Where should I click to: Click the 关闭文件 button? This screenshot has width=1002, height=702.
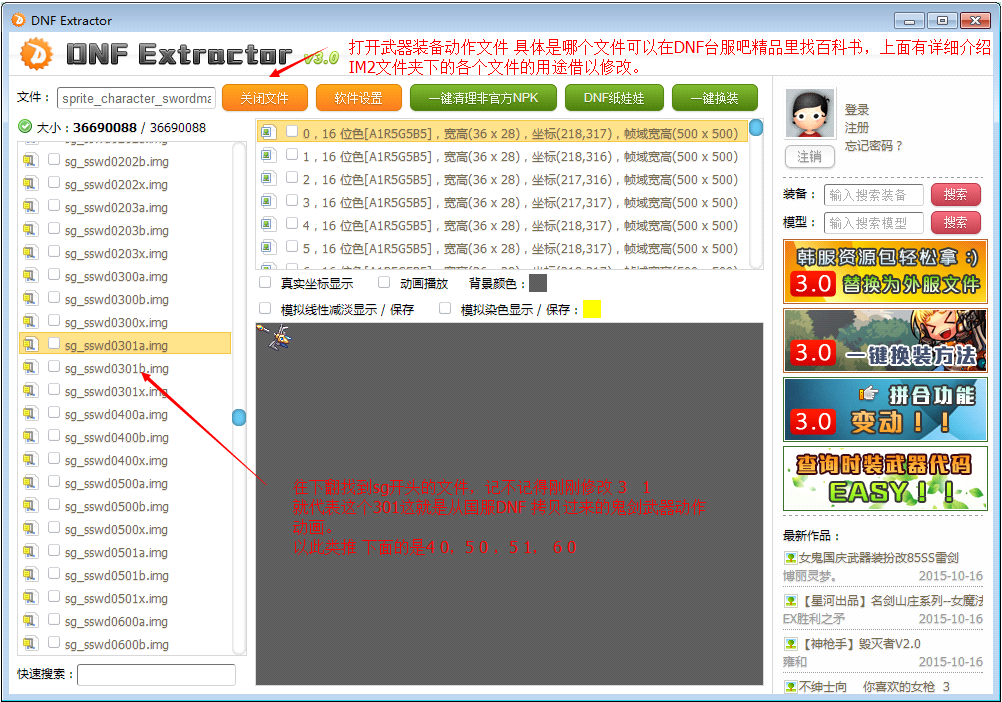pos(264,98)
